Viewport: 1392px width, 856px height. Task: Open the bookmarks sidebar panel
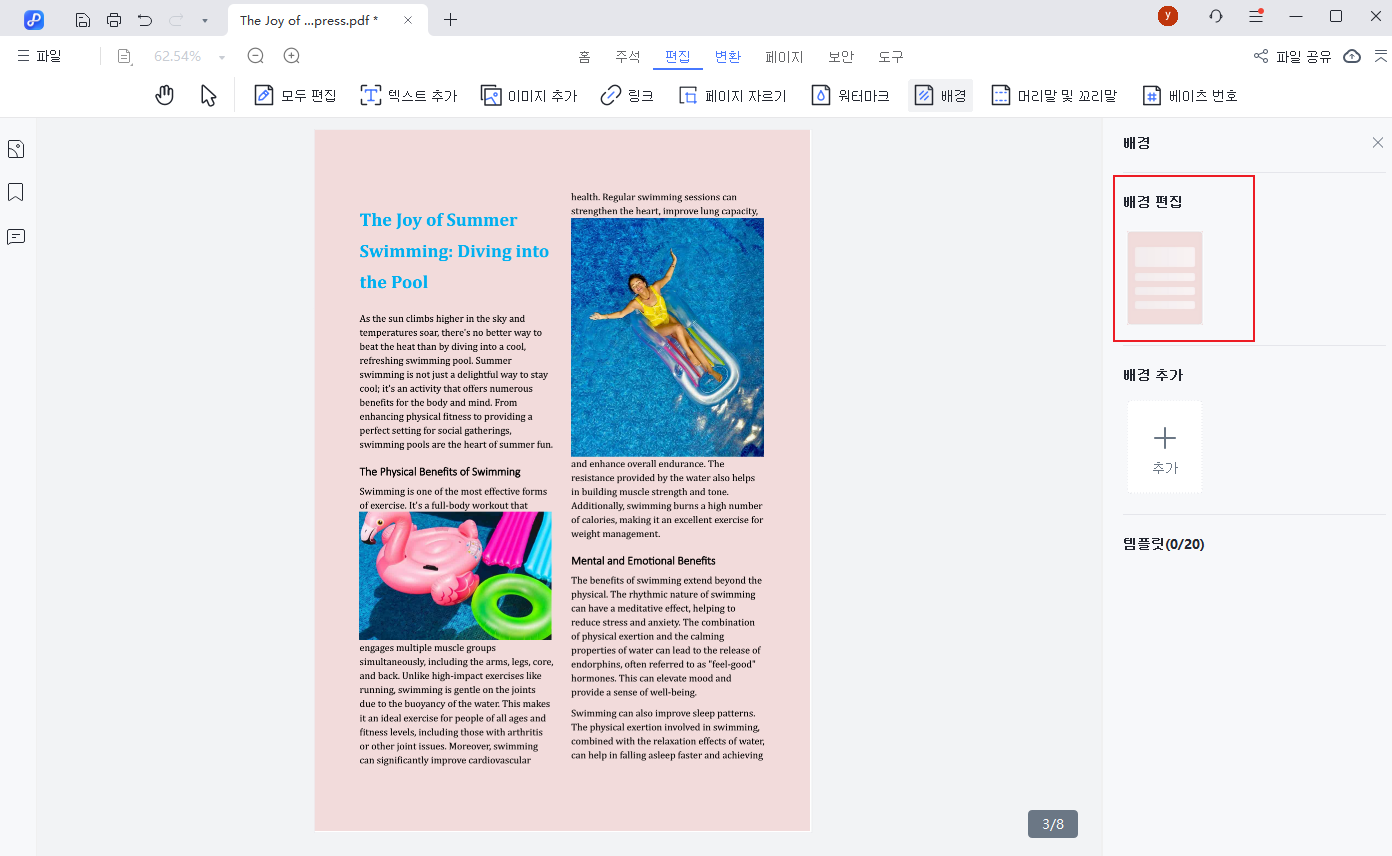[16, 192]
